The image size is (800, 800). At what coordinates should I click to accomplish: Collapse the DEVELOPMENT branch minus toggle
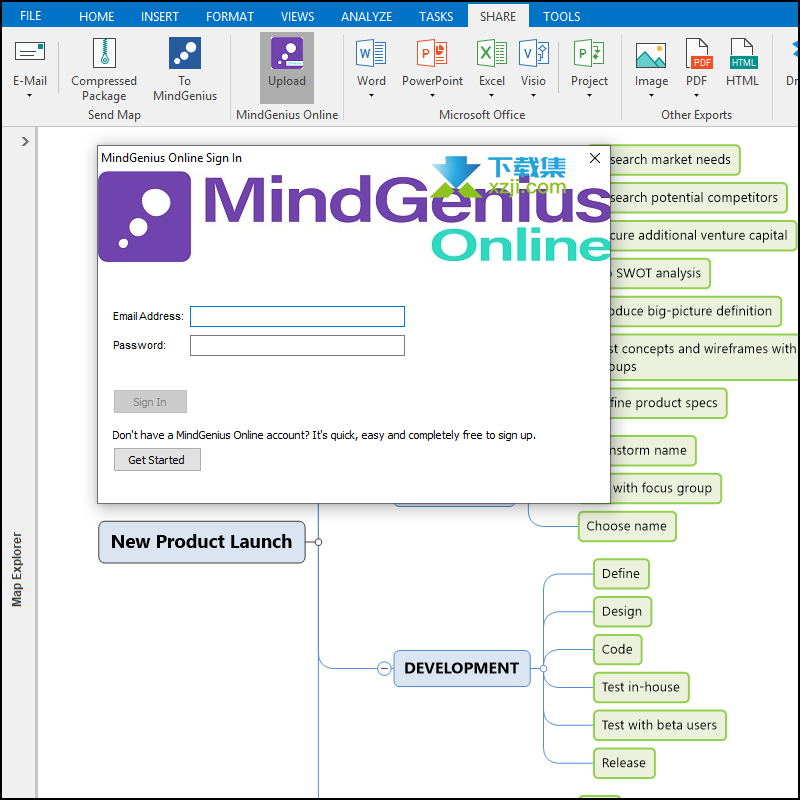[x=384, y=668]
